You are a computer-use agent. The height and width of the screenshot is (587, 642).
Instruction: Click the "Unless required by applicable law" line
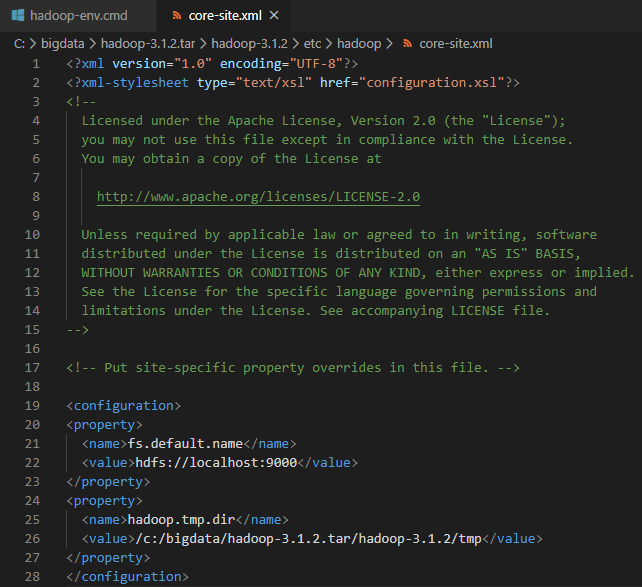coord(339,235)
